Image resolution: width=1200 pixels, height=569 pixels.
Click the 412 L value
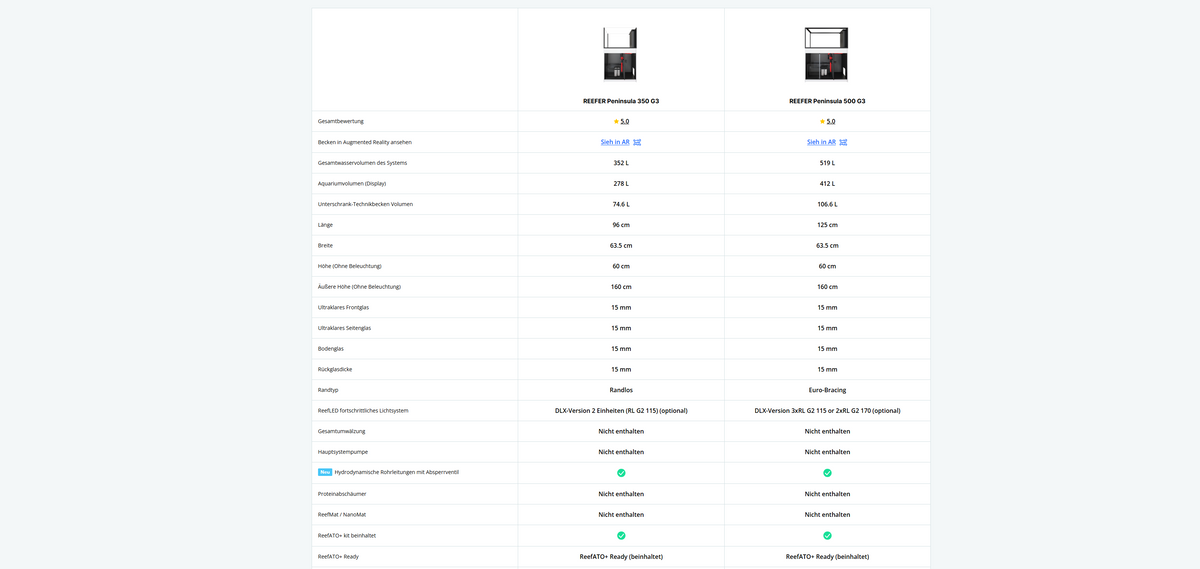pos(827,183)
